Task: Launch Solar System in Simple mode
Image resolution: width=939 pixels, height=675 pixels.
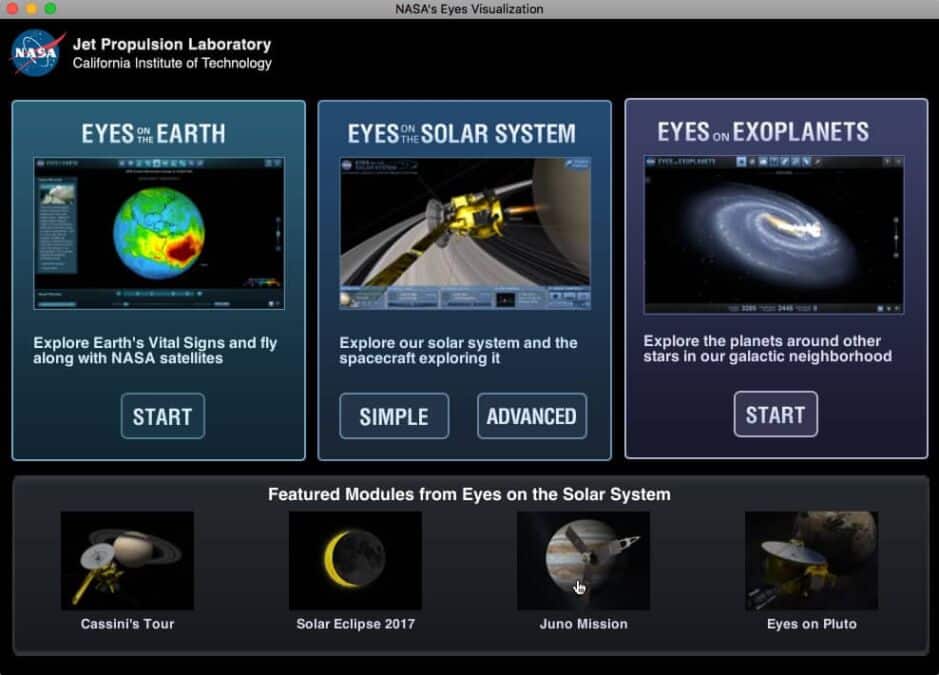Action: point(393,416)
